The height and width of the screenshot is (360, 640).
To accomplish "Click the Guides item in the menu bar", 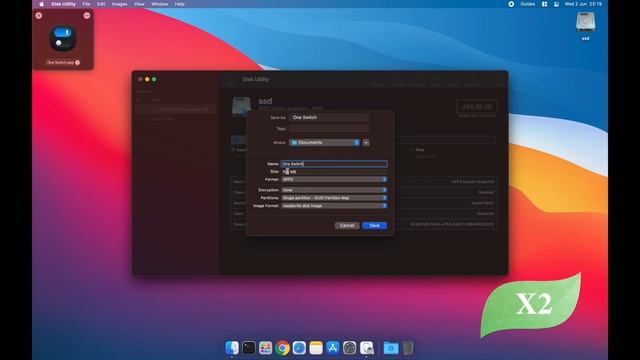I will coord(527,4).
